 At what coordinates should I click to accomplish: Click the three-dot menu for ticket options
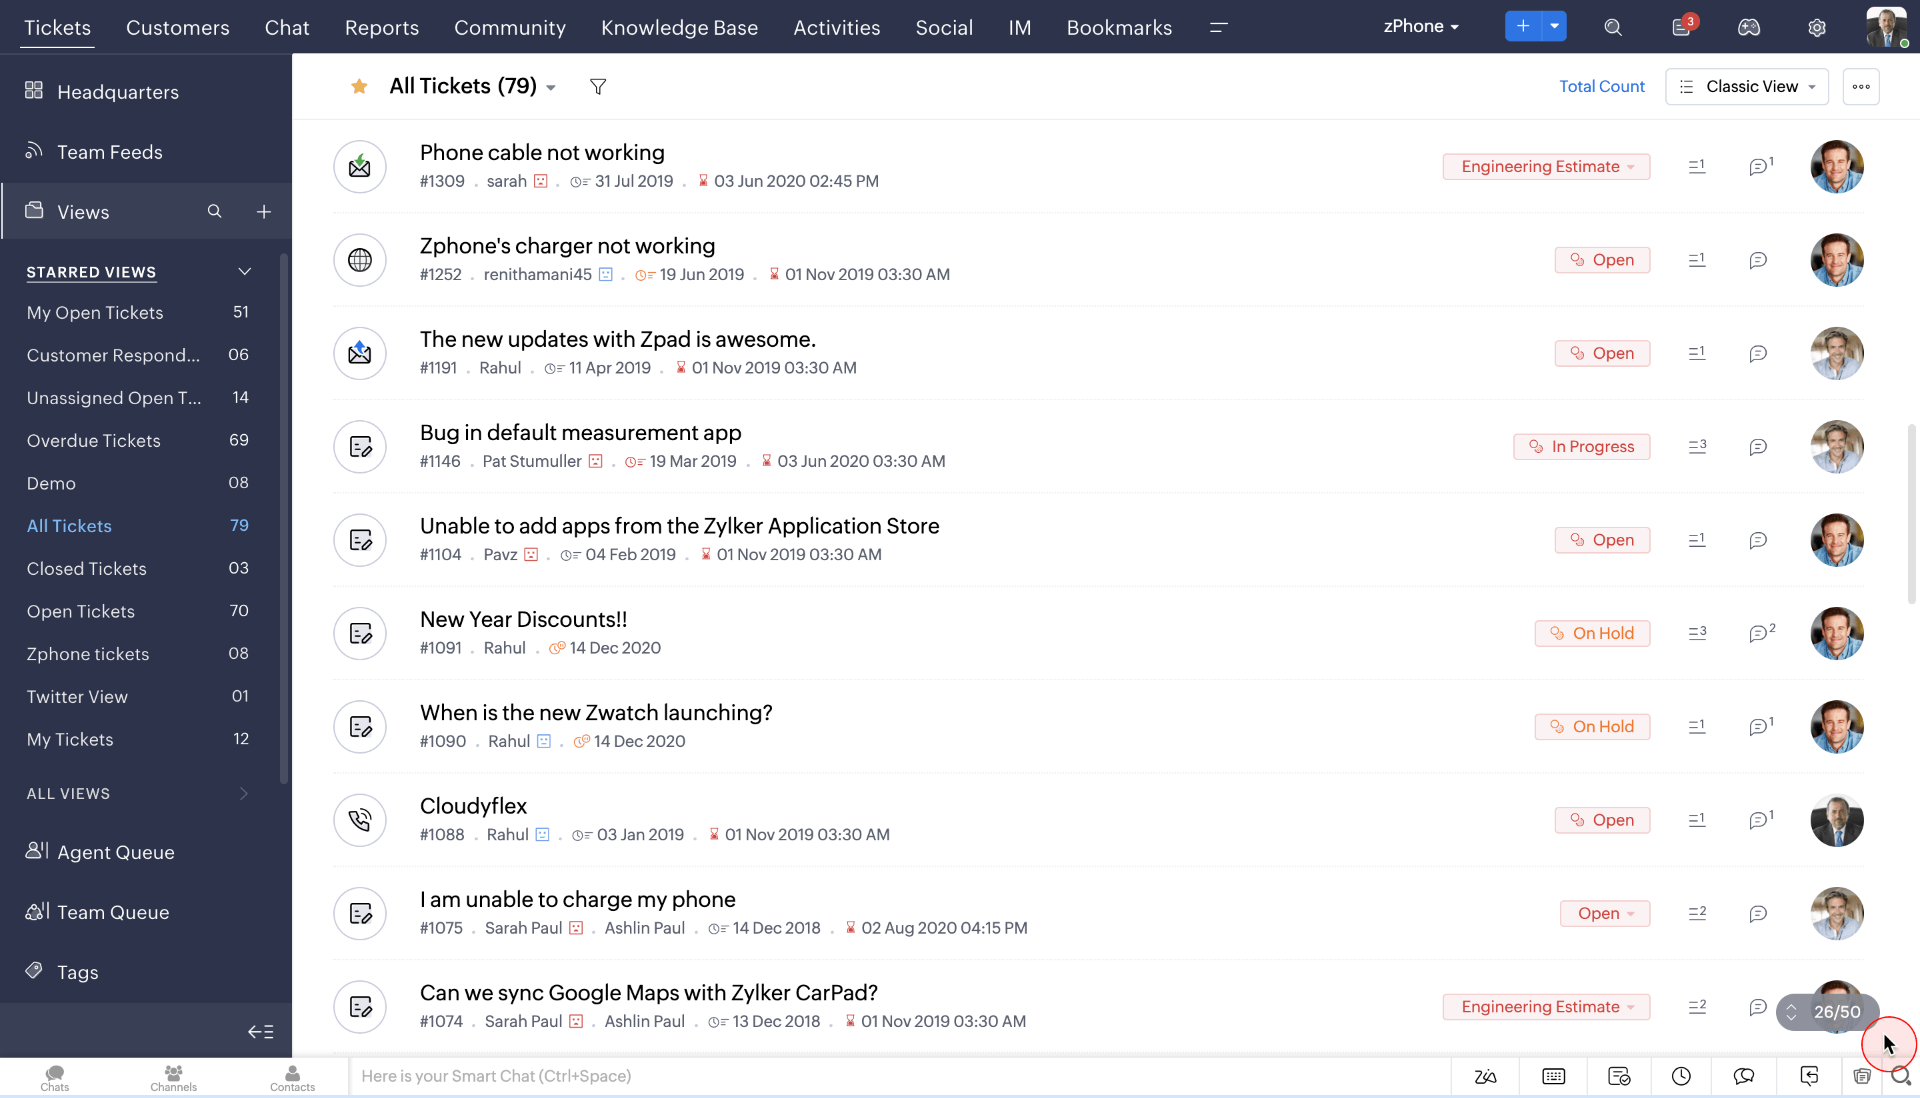point(1862,86)
